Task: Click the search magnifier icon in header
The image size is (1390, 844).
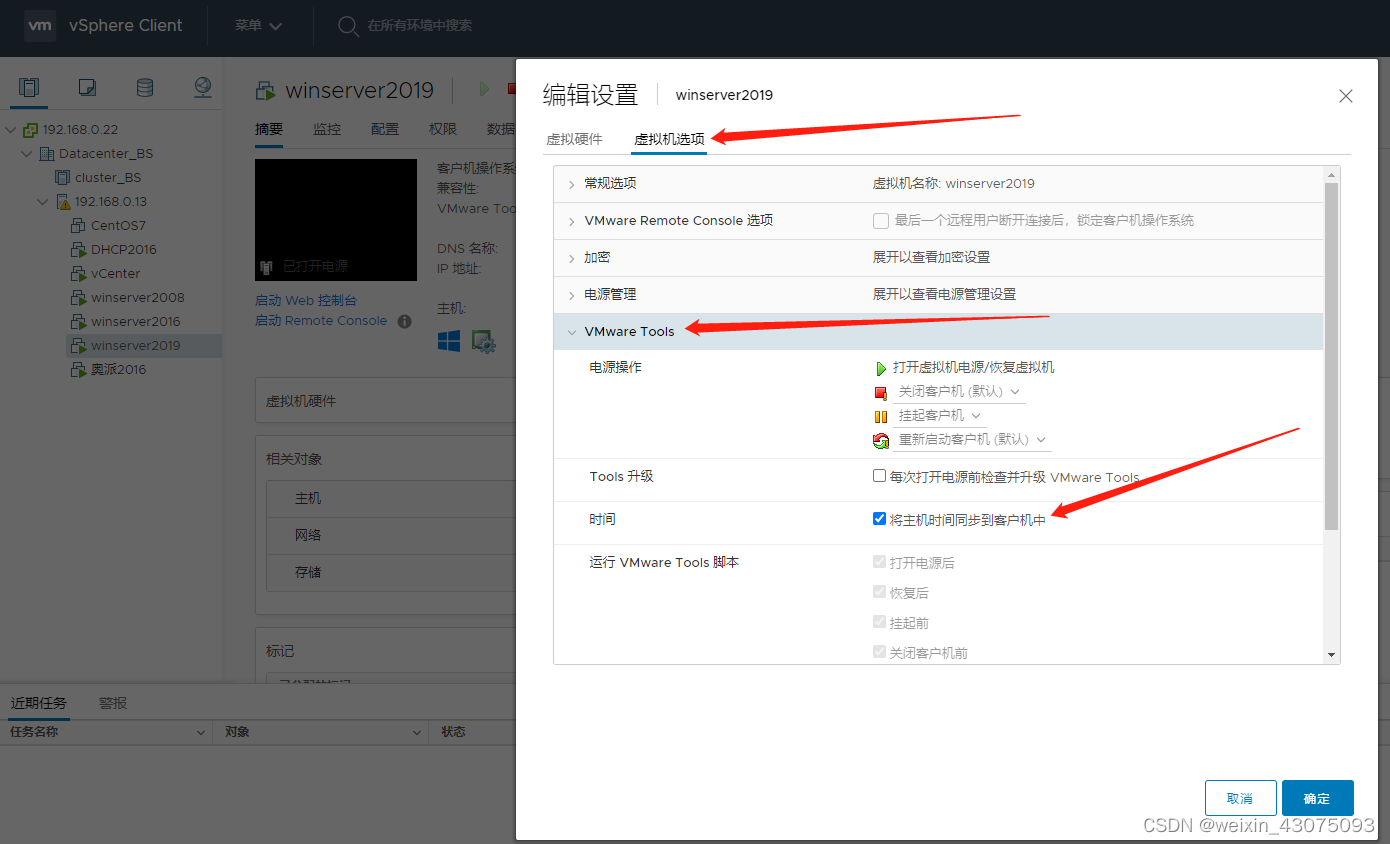Action: (348, 26)
